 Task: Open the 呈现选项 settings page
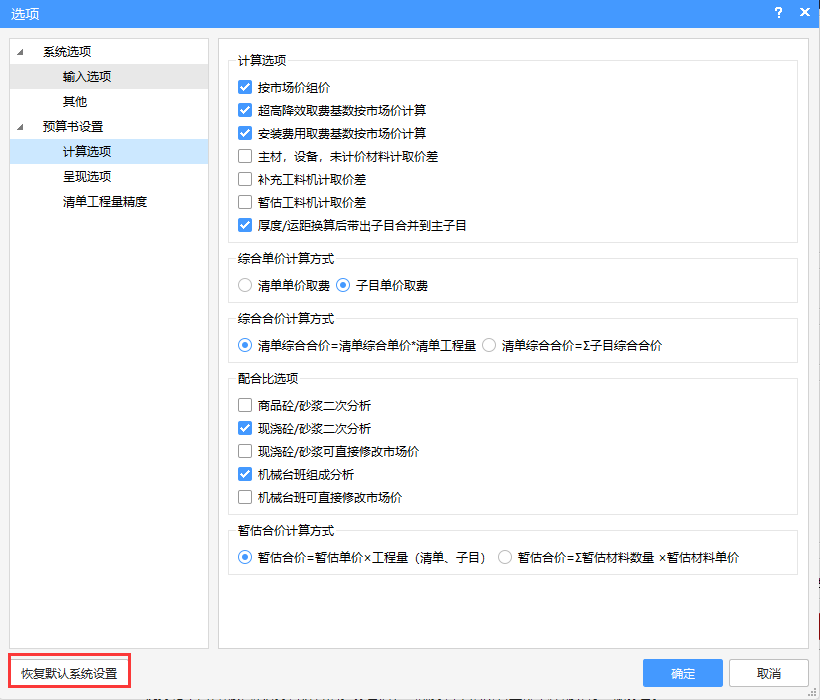click(x=87, y=177)
